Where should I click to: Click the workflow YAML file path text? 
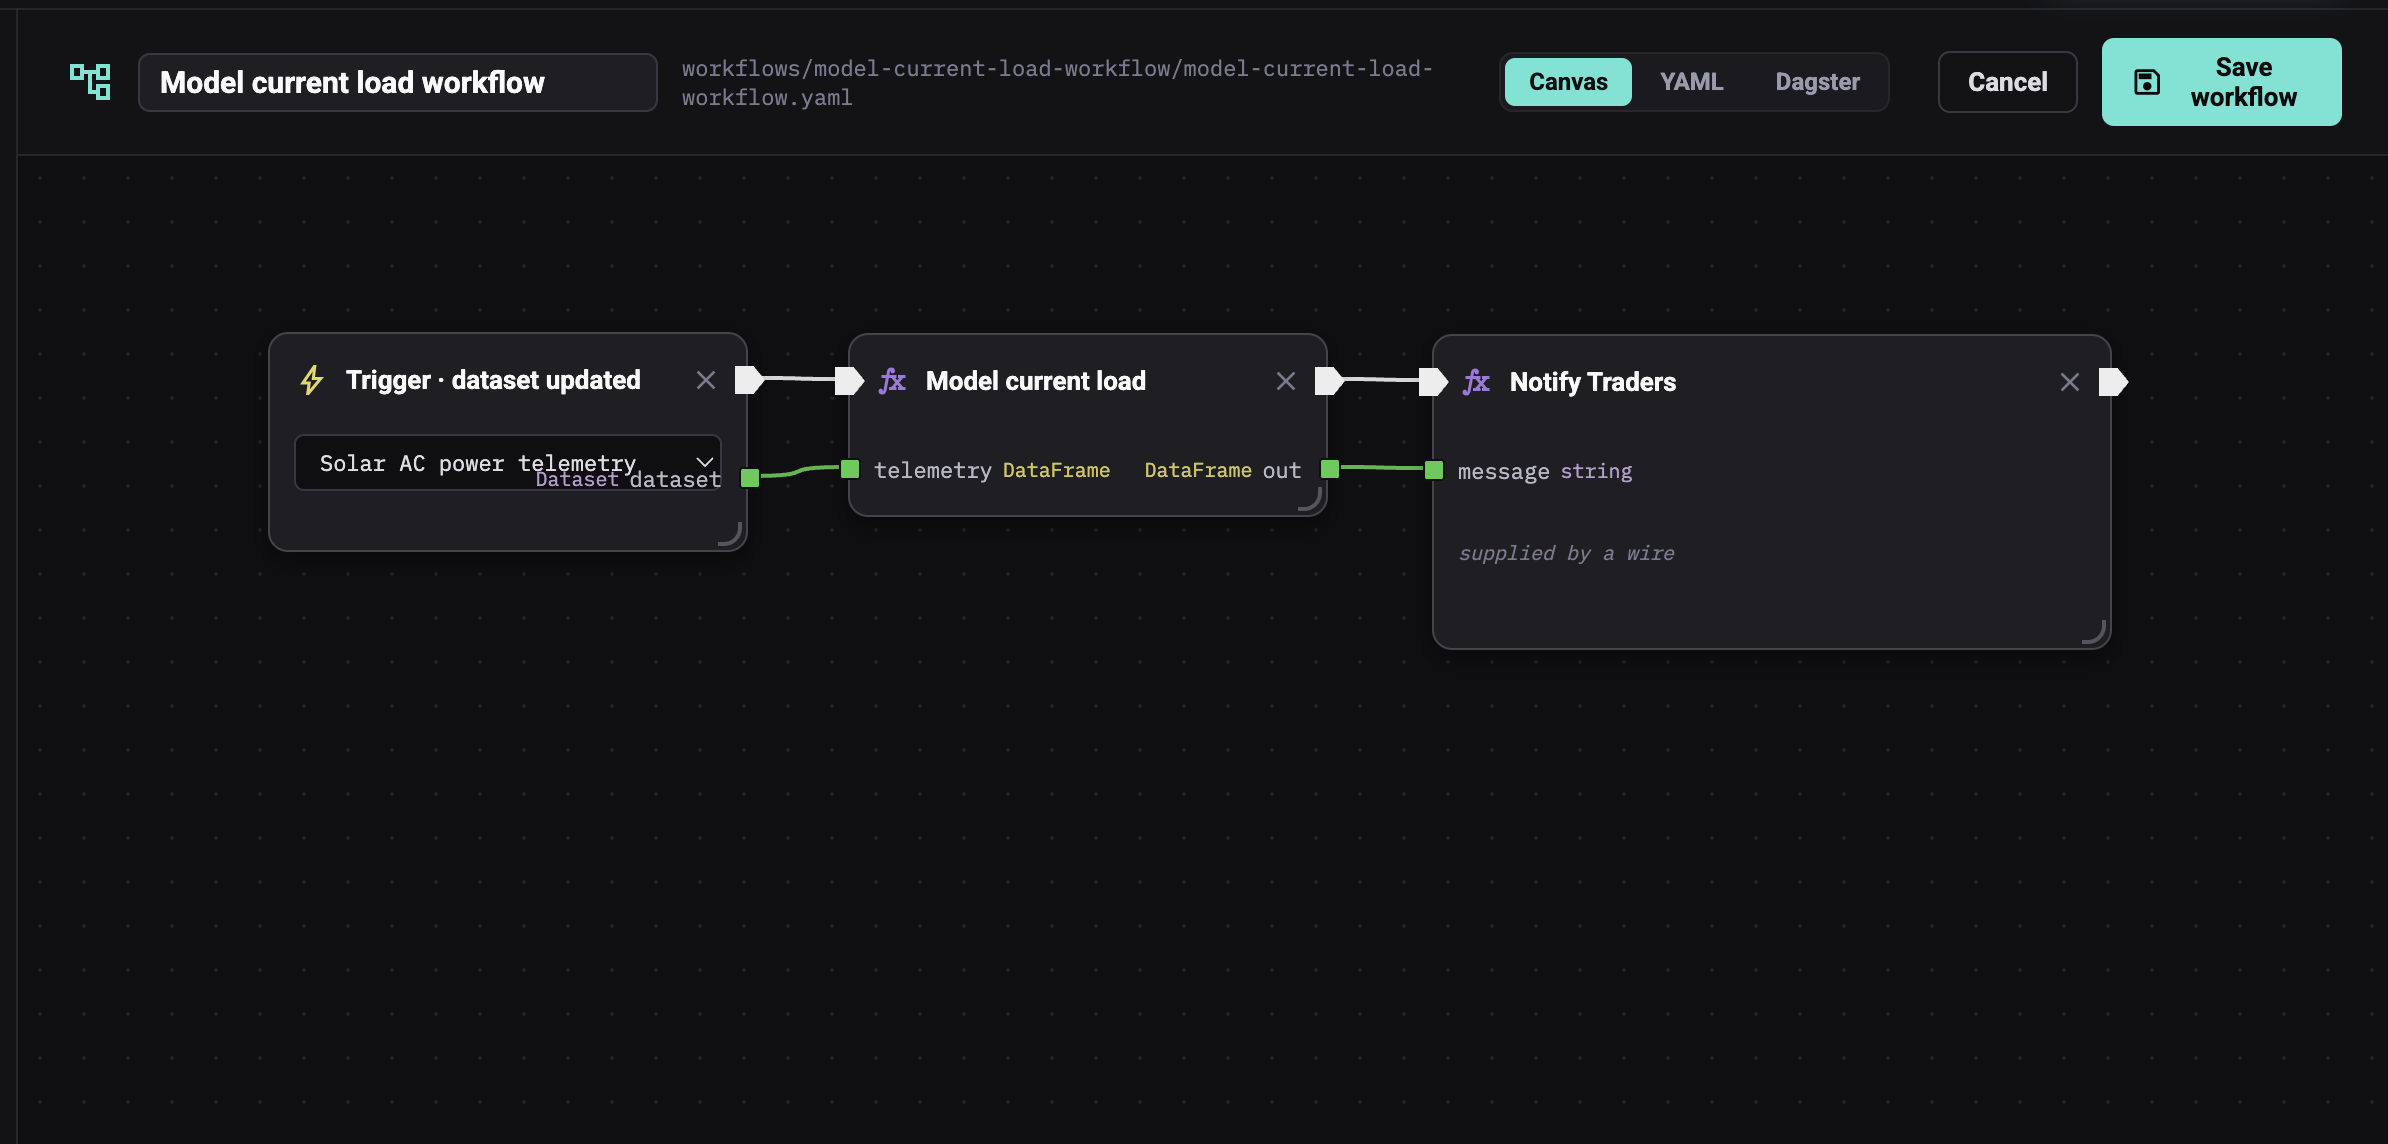pyautogui.click(x=1057, y=83)
